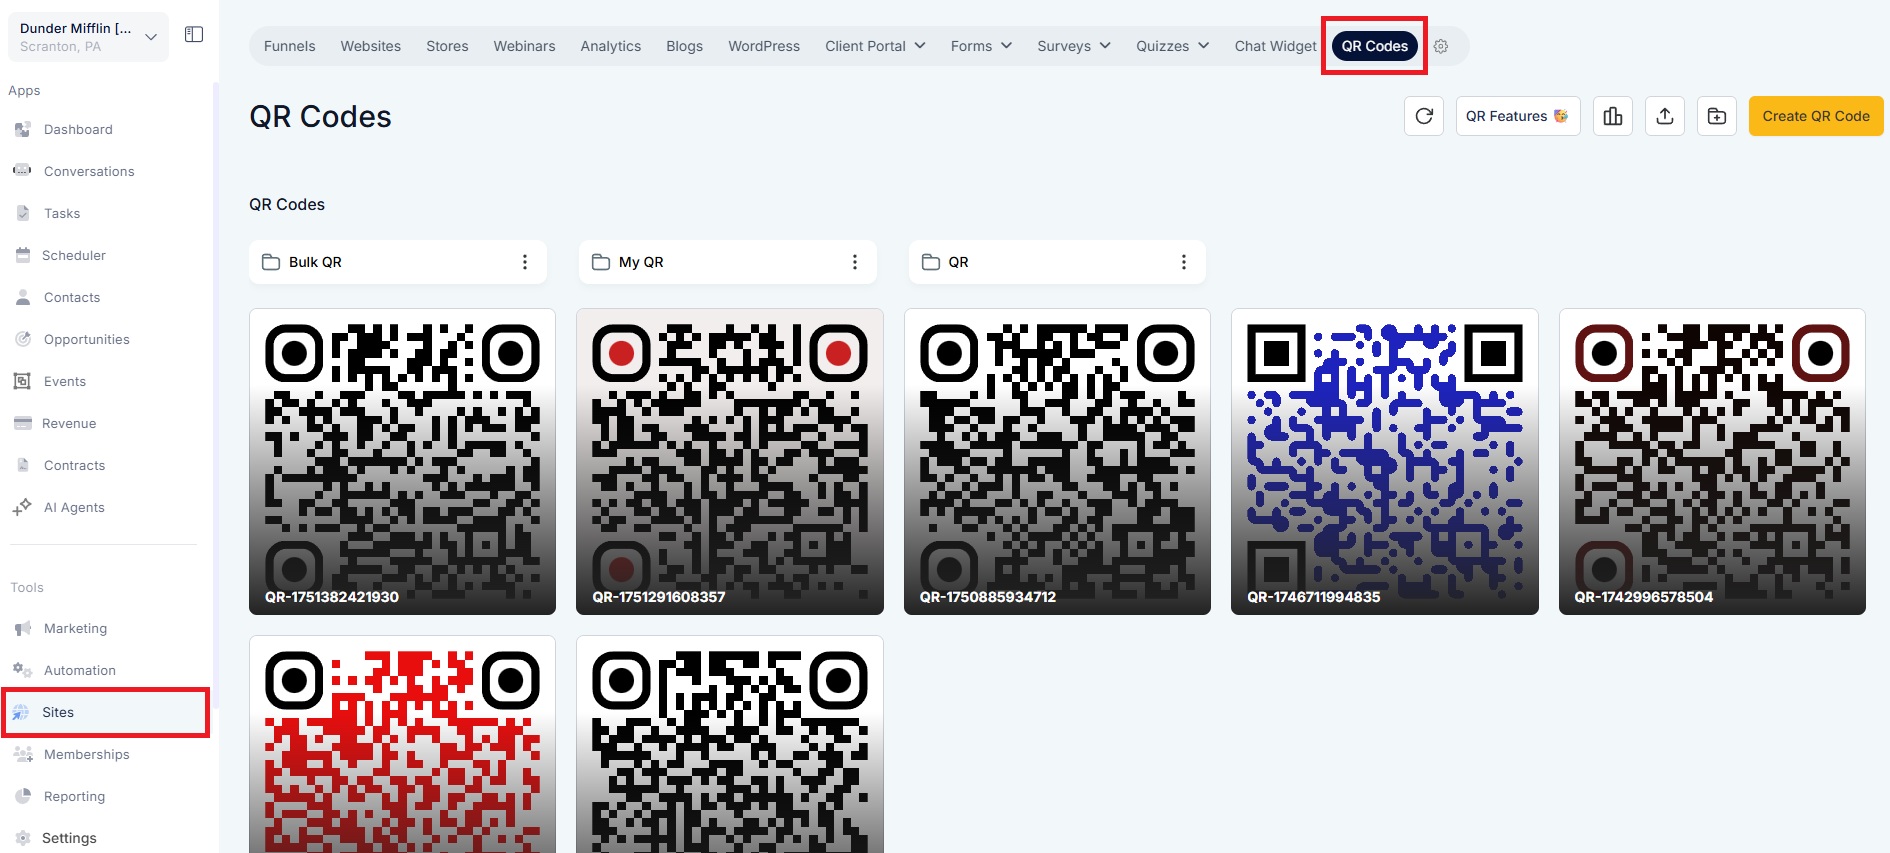Click the Reporting pie chart icon
The height and width of the screenshot is (853, 1890).
(23, 796)
